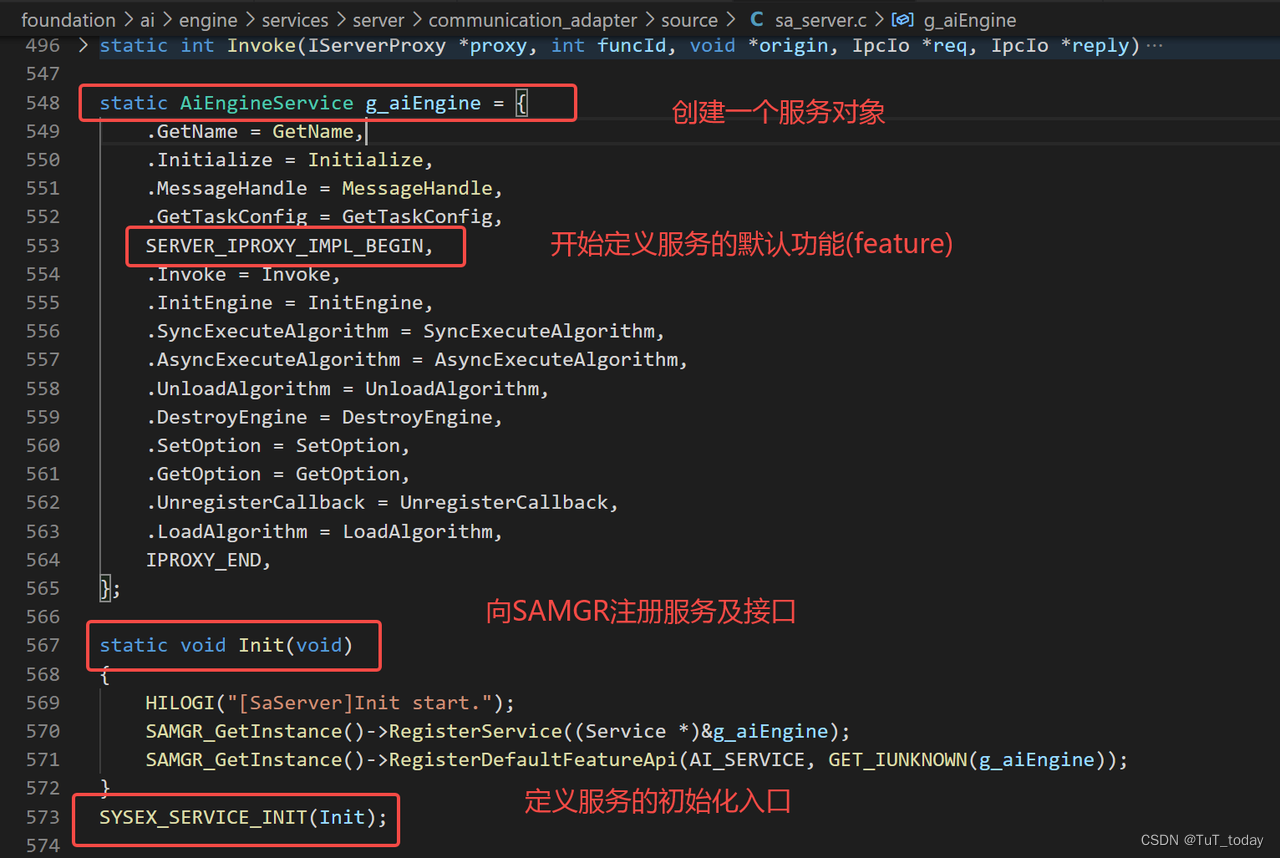Screen dimensions: 1280x858
Task: Click the .GetOption = GetOption line
Action: pyautogui.click(x=278, y=474)
